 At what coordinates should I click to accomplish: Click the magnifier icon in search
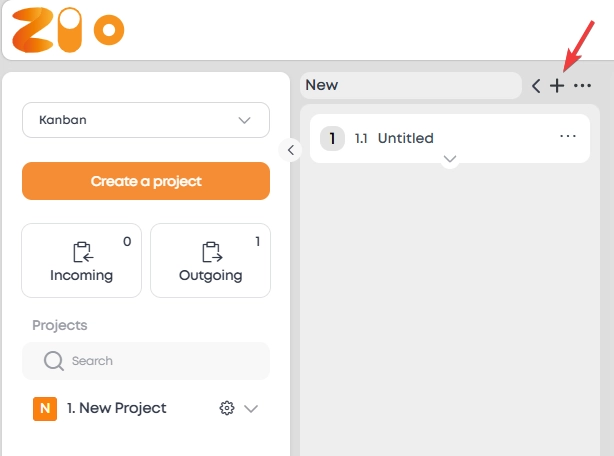(54, 361)
